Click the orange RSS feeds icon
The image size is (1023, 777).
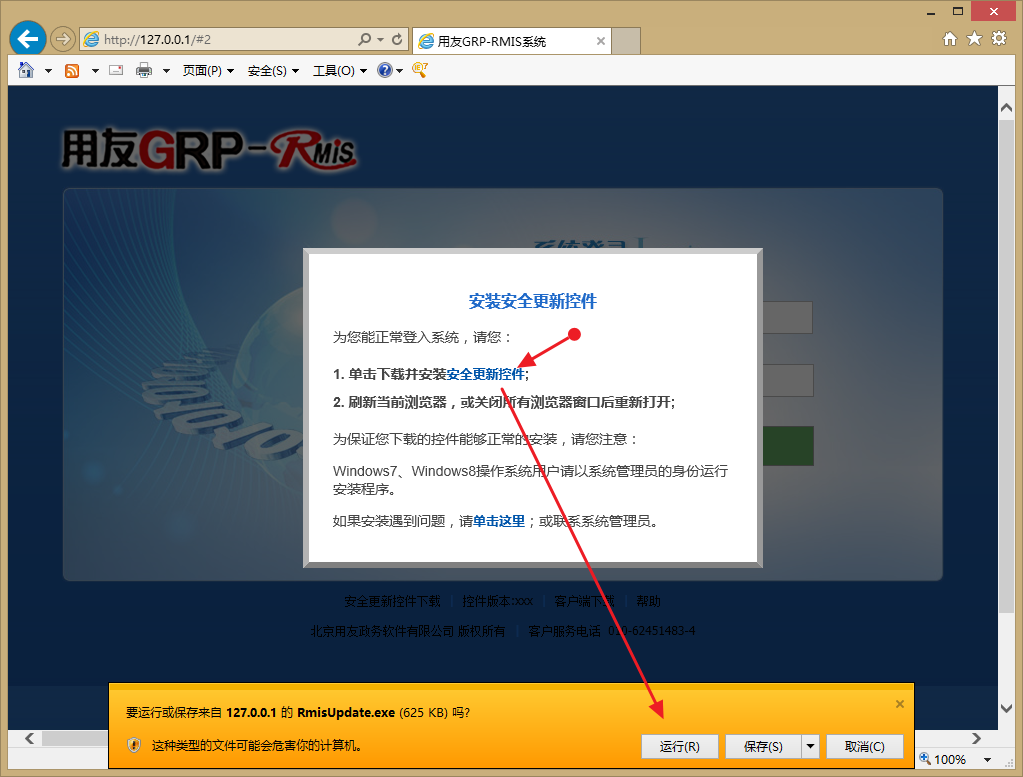coord(72,70)
